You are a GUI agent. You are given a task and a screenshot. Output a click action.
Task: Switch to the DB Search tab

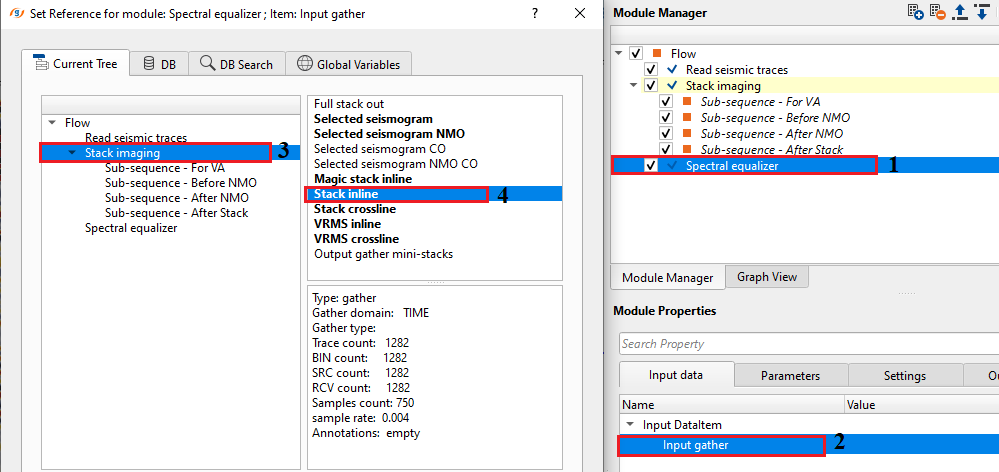[236, 64]
